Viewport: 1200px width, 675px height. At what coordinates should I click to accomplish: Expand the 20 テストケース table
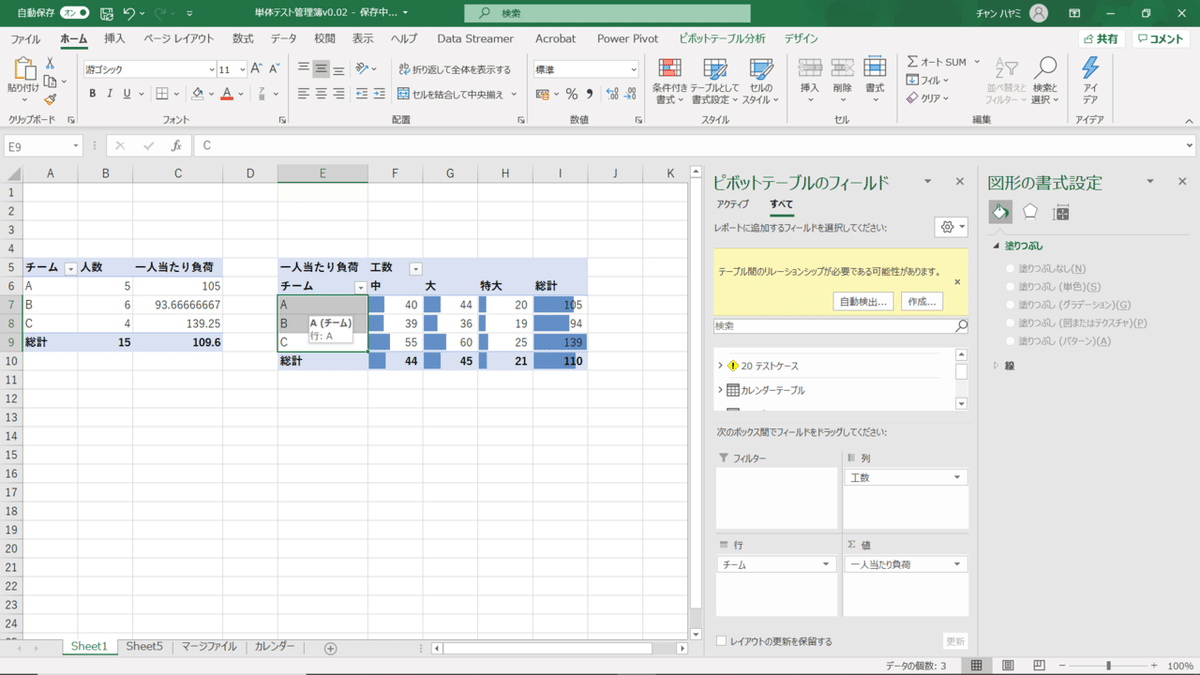[x=720, y=366]
